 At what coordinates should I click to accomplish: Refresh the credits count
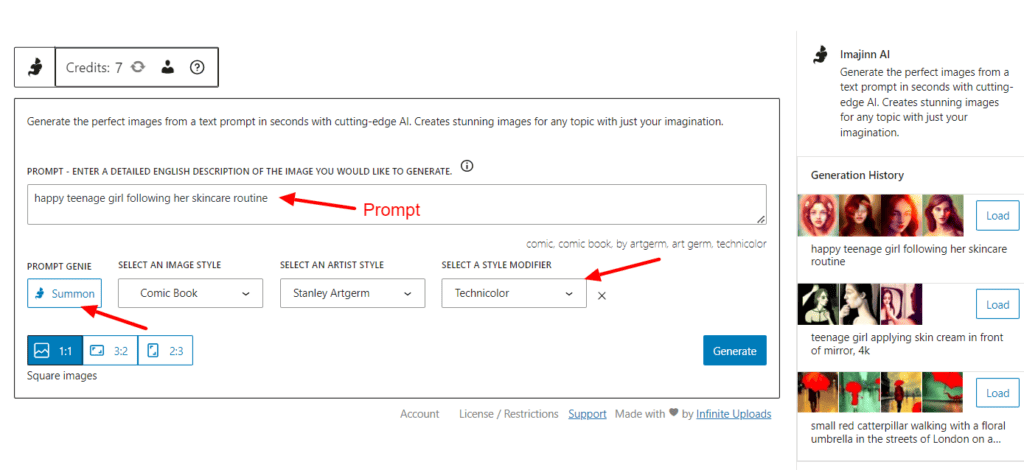tap(138, 67)
